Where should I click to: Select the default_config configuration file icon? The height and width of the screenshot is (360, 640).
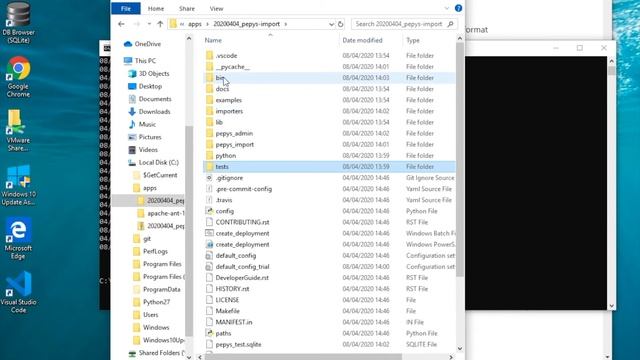point(209,256)
